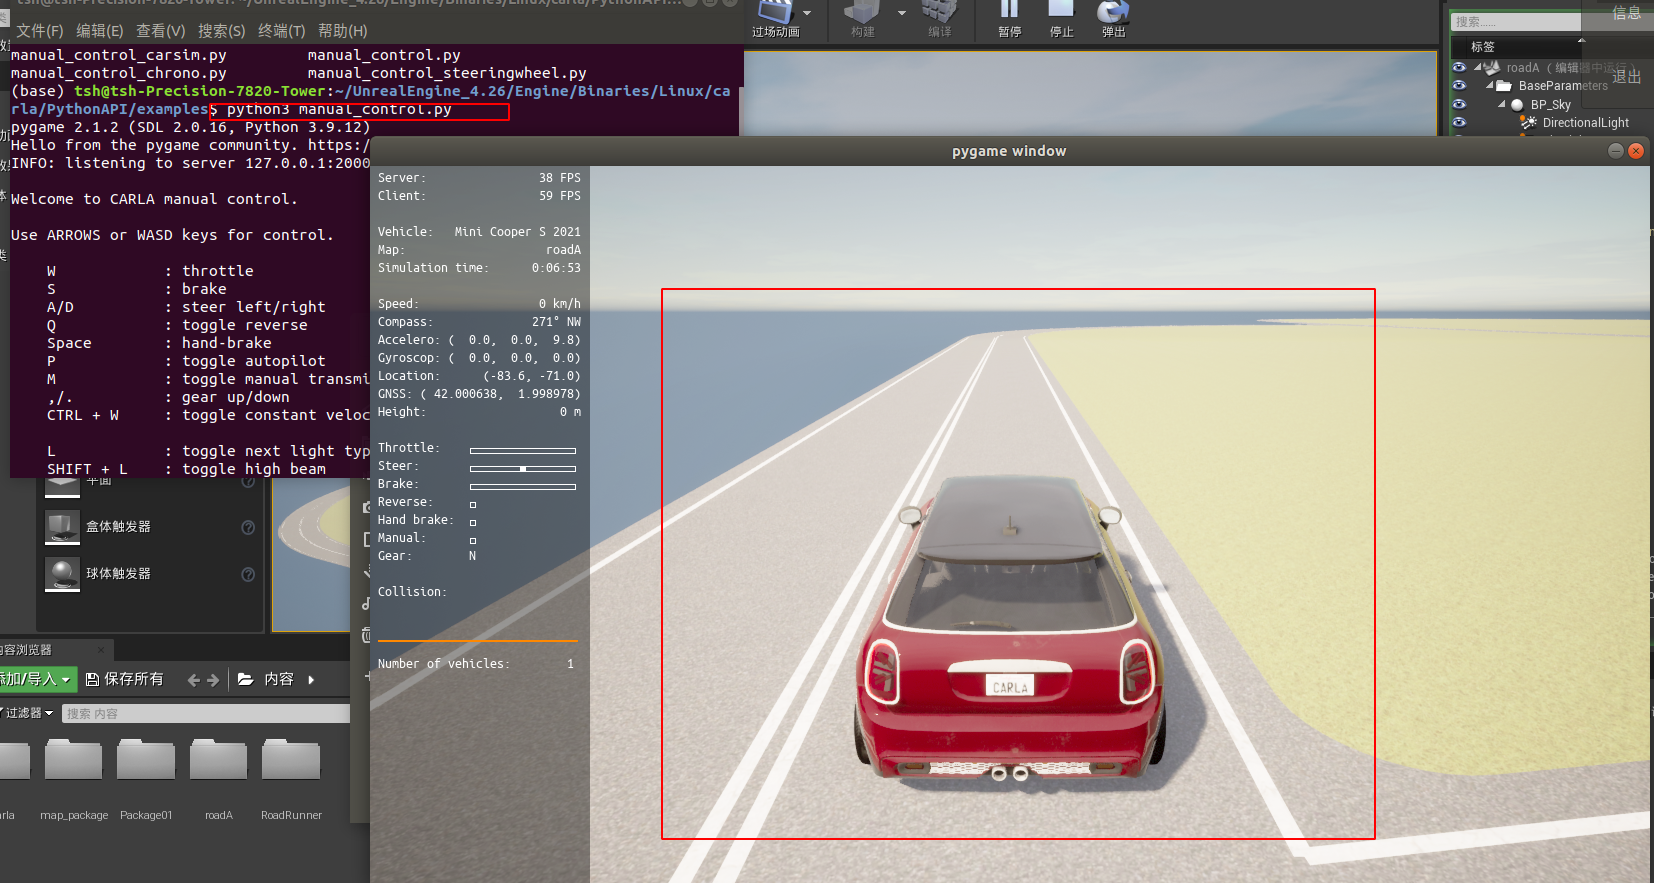The width and height of the screenshot is (1654, 883).
Task: Click the 弹出 eject icon
Action: coord(1113,19)
